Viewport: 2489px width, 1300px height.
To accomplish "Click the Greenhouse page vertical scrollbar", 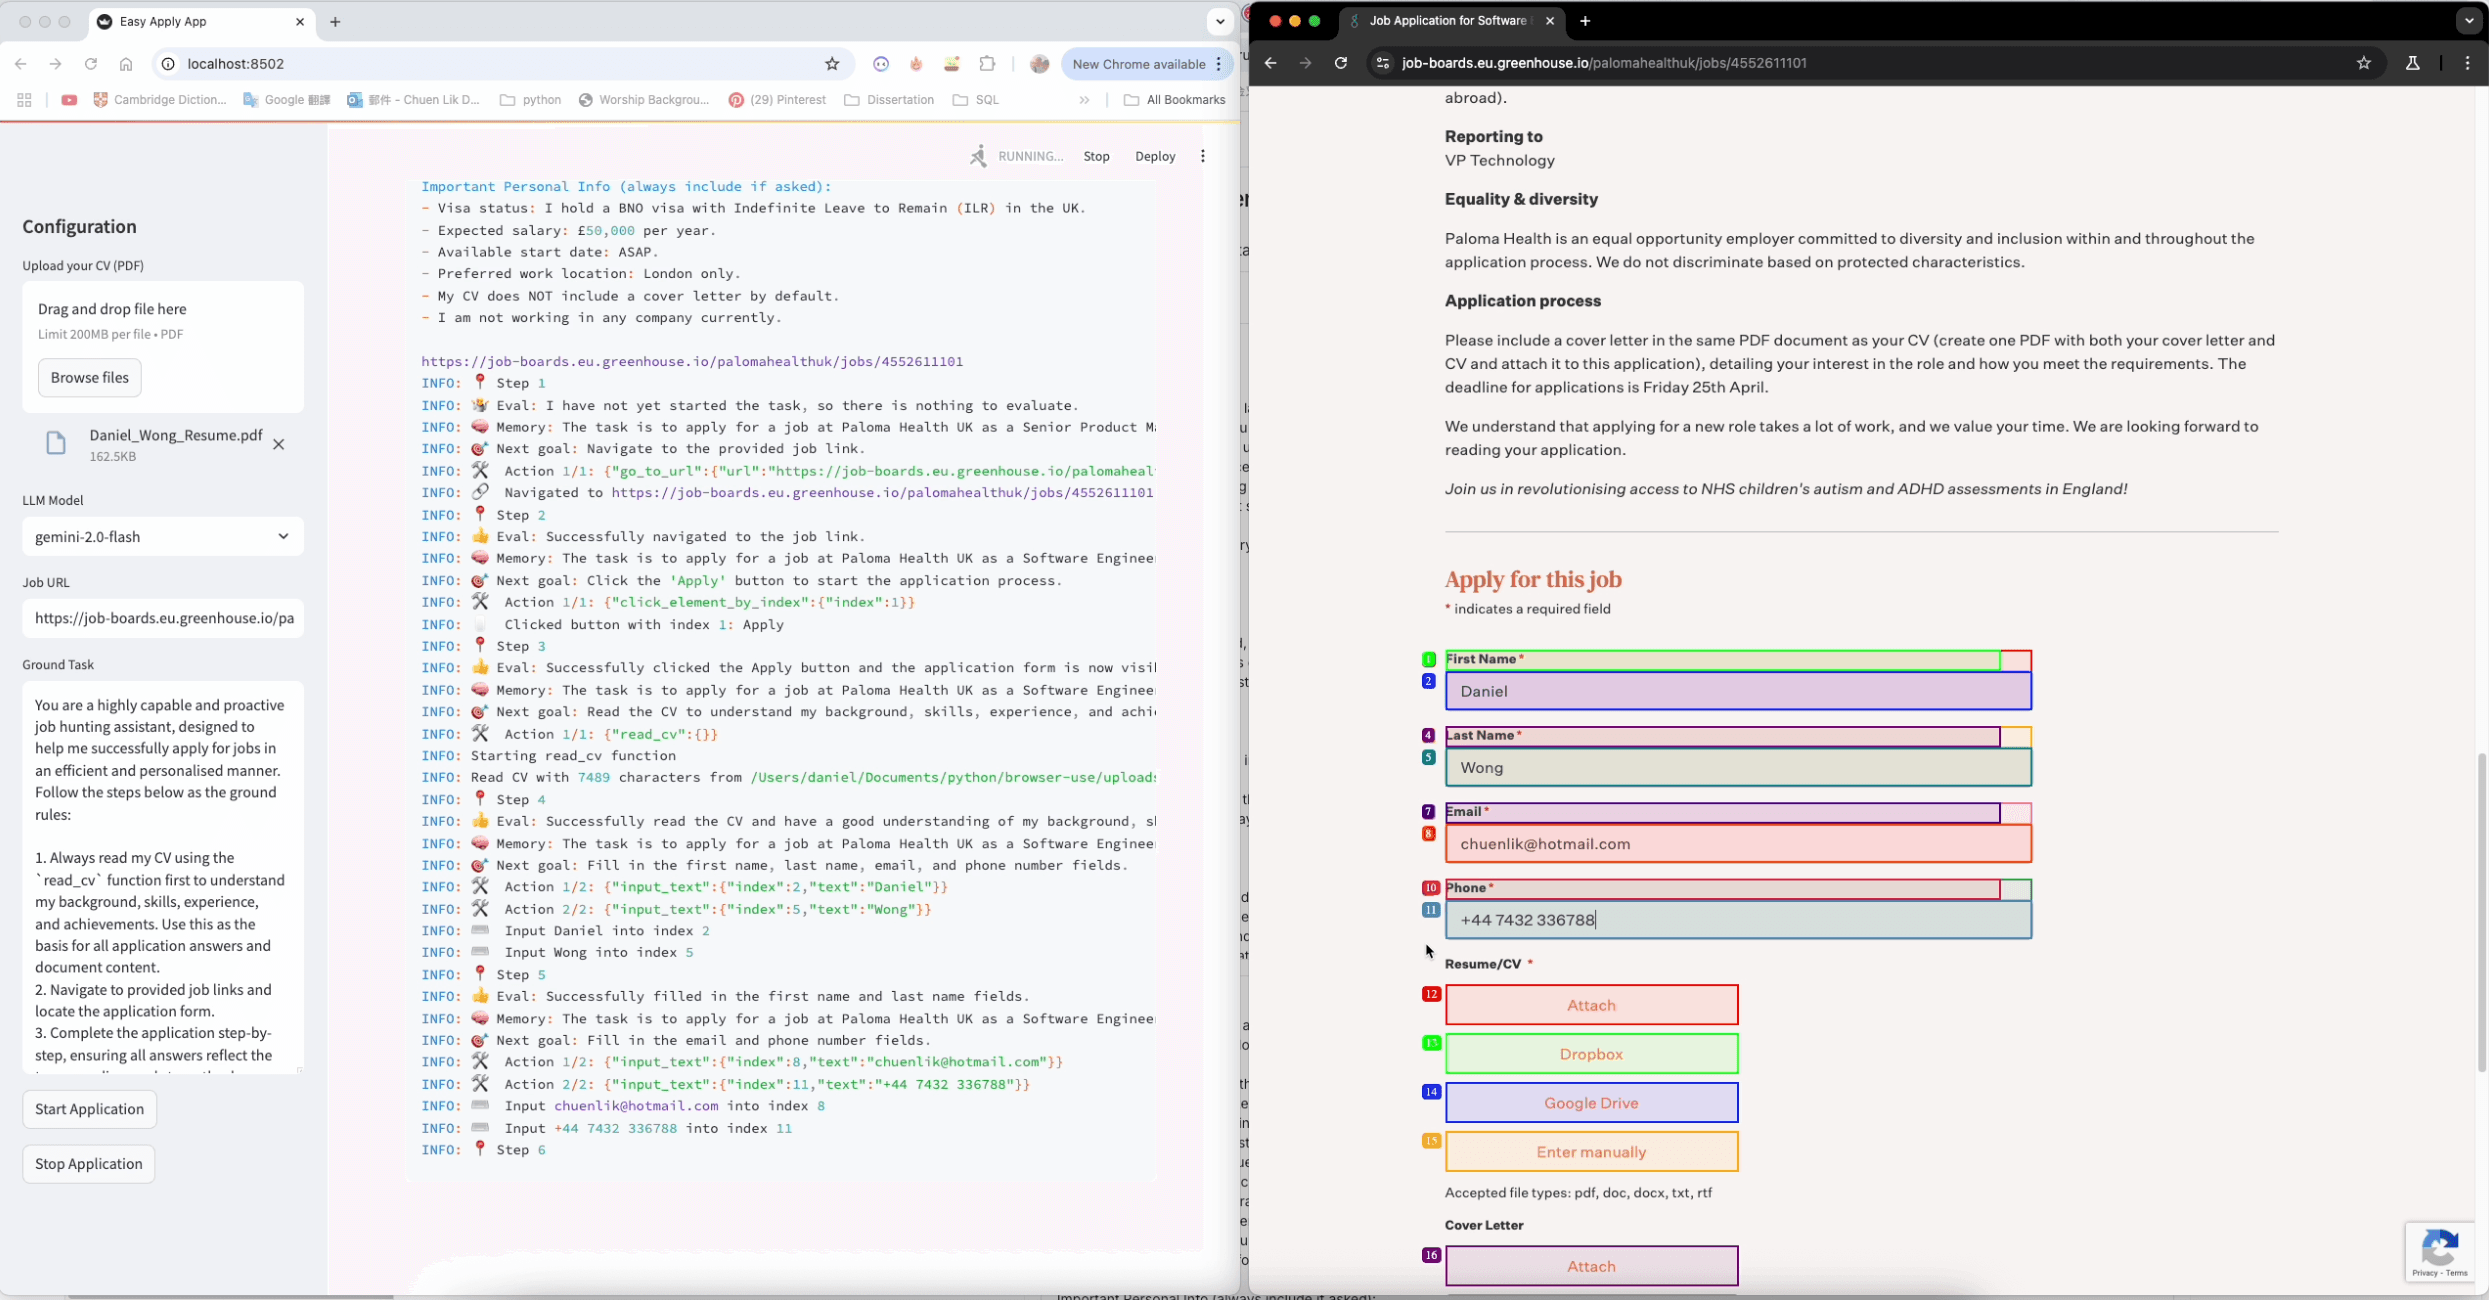I will [x=2482, y=911].
